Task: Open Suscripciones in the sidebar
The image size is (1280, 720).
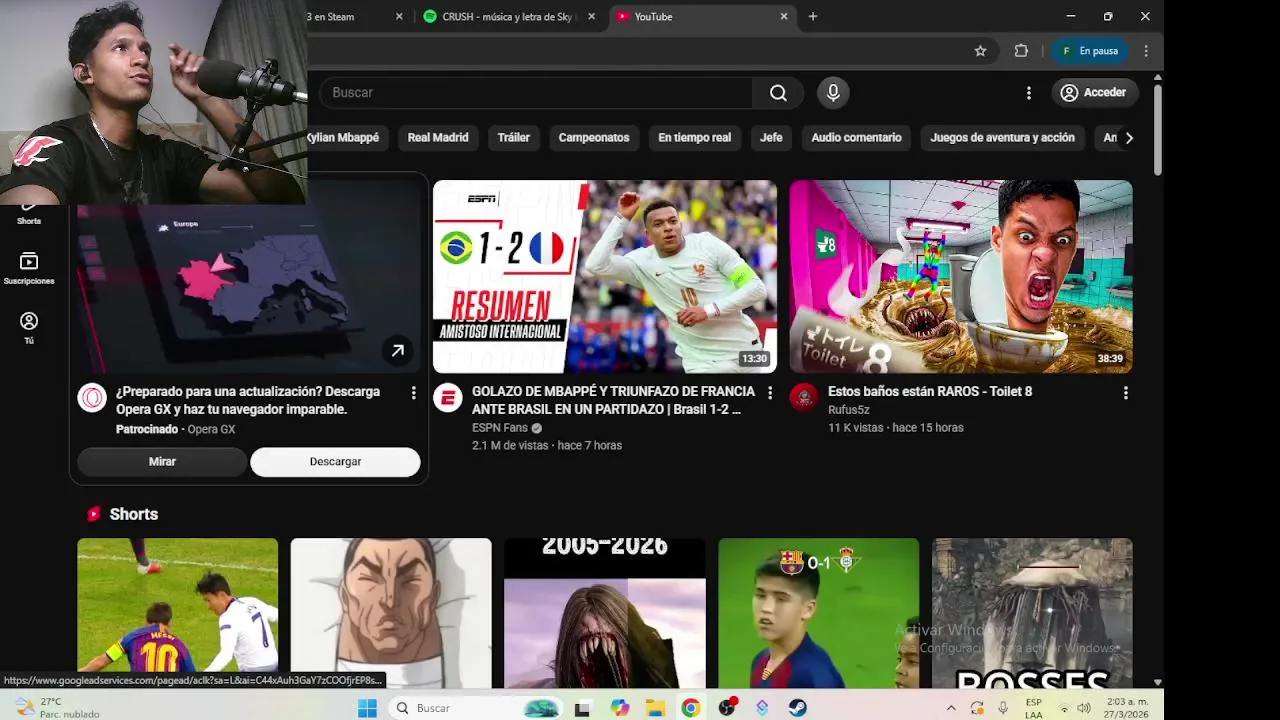Action: pos(29,269)
